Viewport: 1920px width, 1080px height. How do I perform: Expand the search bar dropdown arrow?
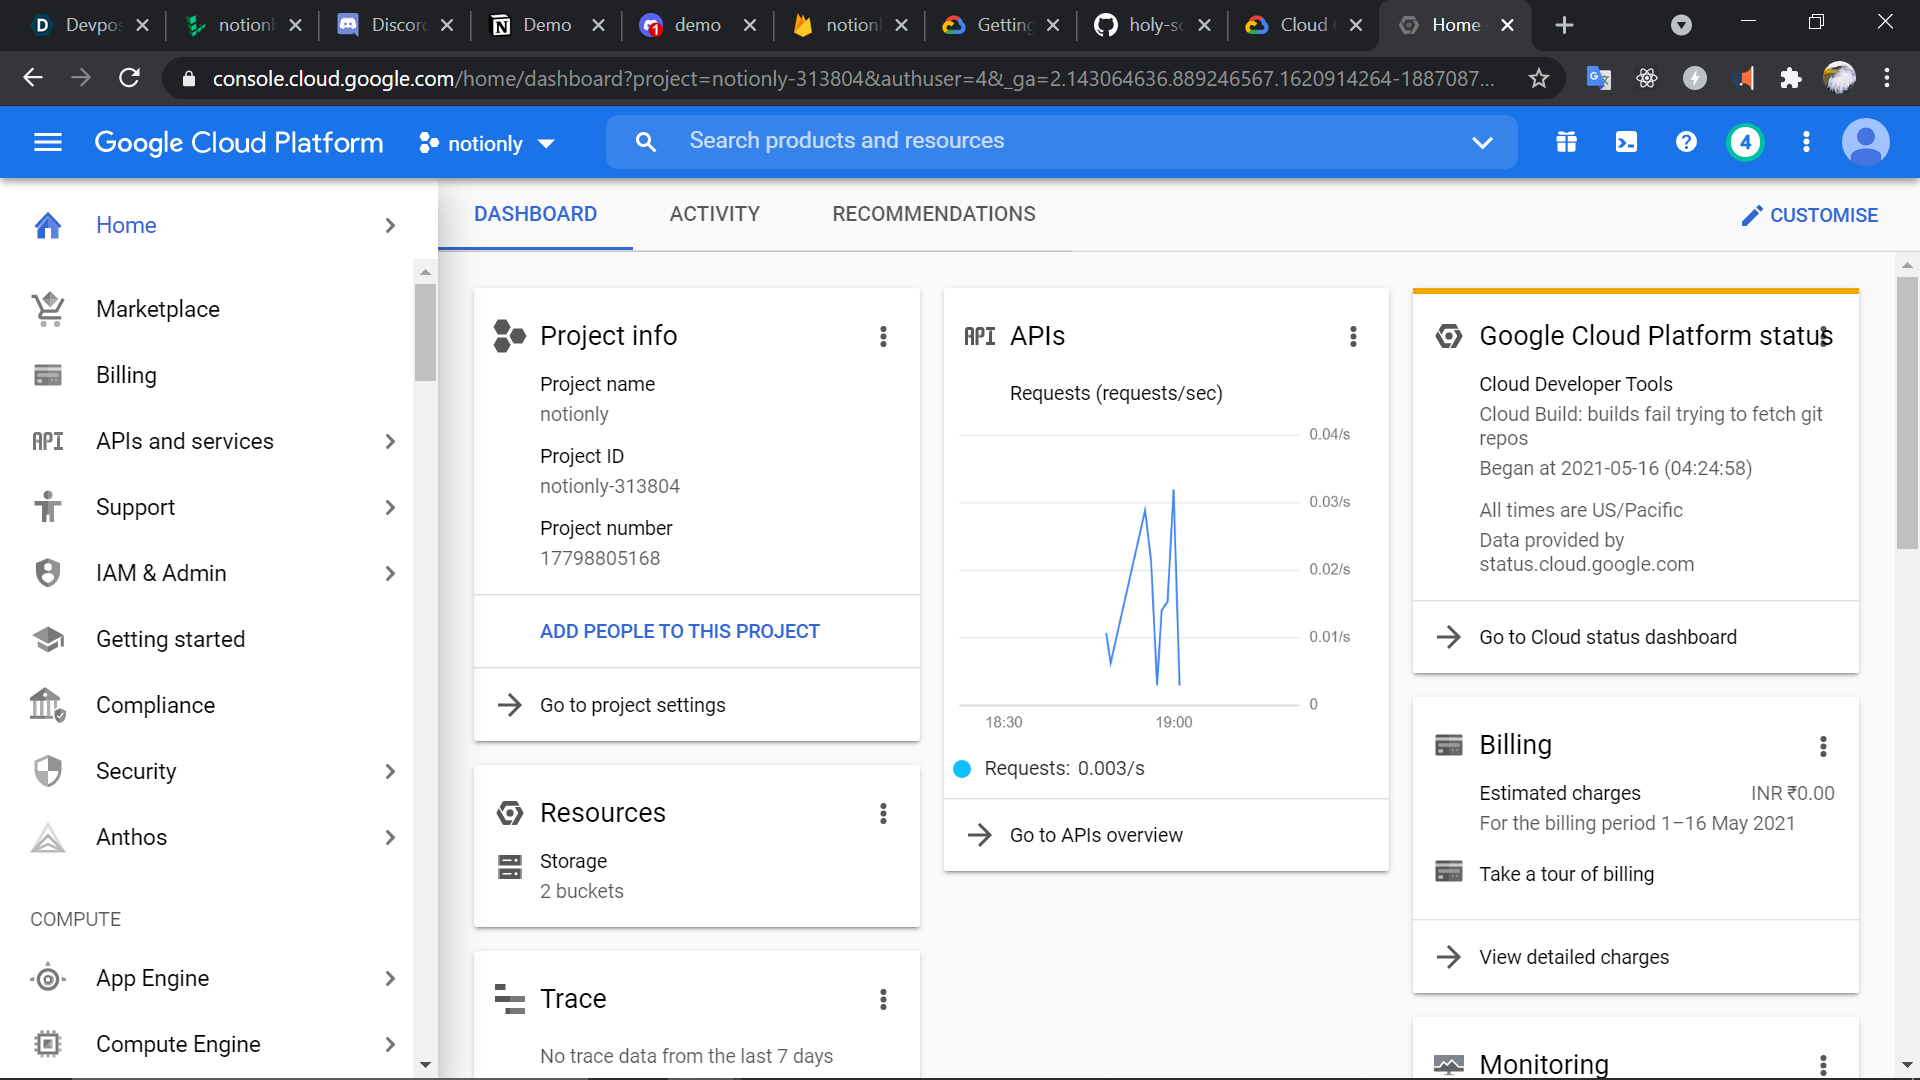pos(1482,142)
